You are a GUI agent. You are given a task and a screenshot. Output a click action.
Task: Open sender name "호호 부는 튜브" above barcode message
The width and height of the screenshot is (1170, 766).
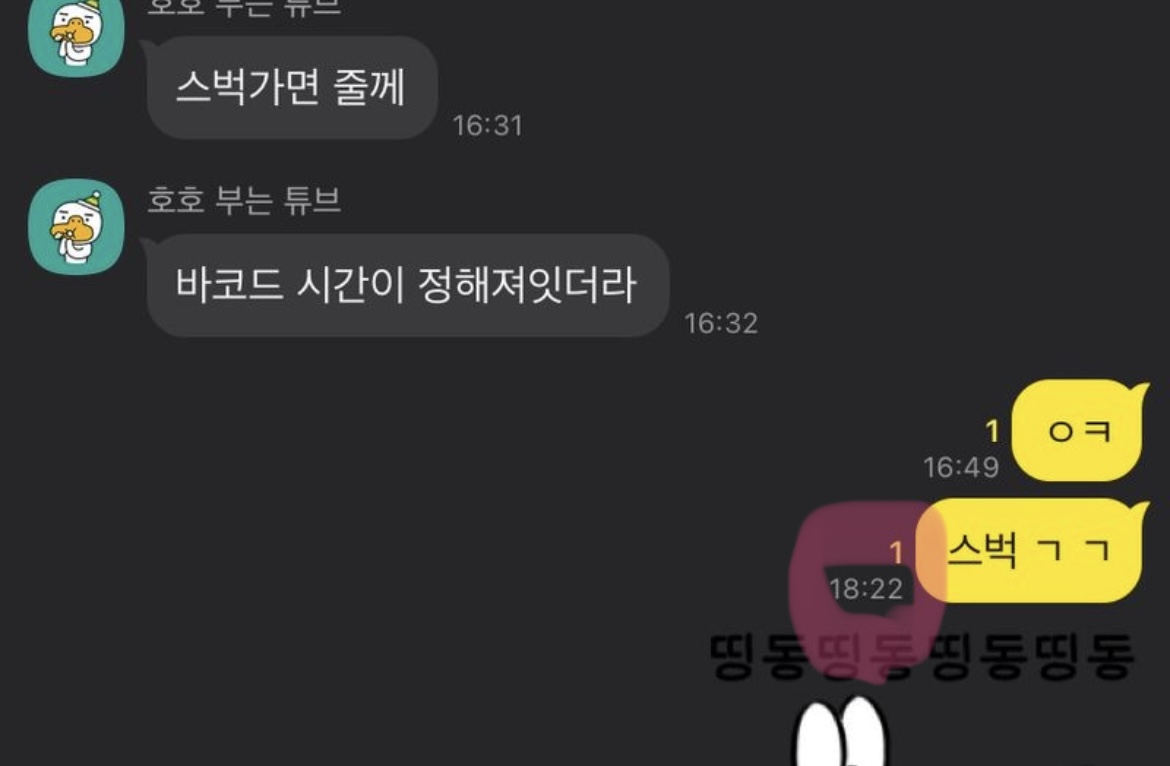[244, 200]
